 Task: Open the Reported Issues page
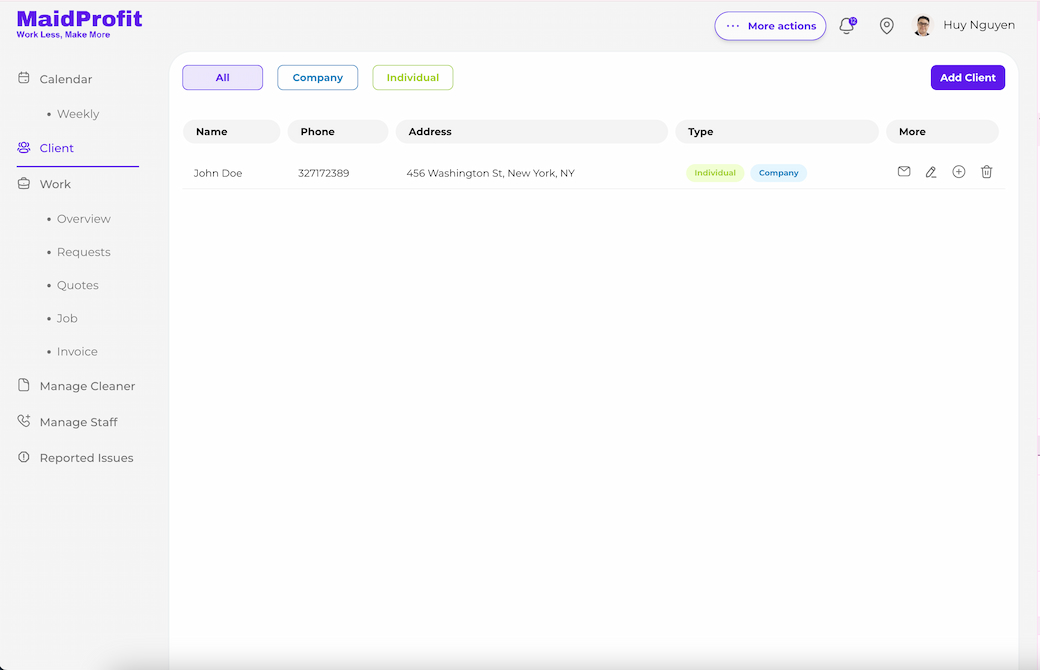[x=87, y=457]
